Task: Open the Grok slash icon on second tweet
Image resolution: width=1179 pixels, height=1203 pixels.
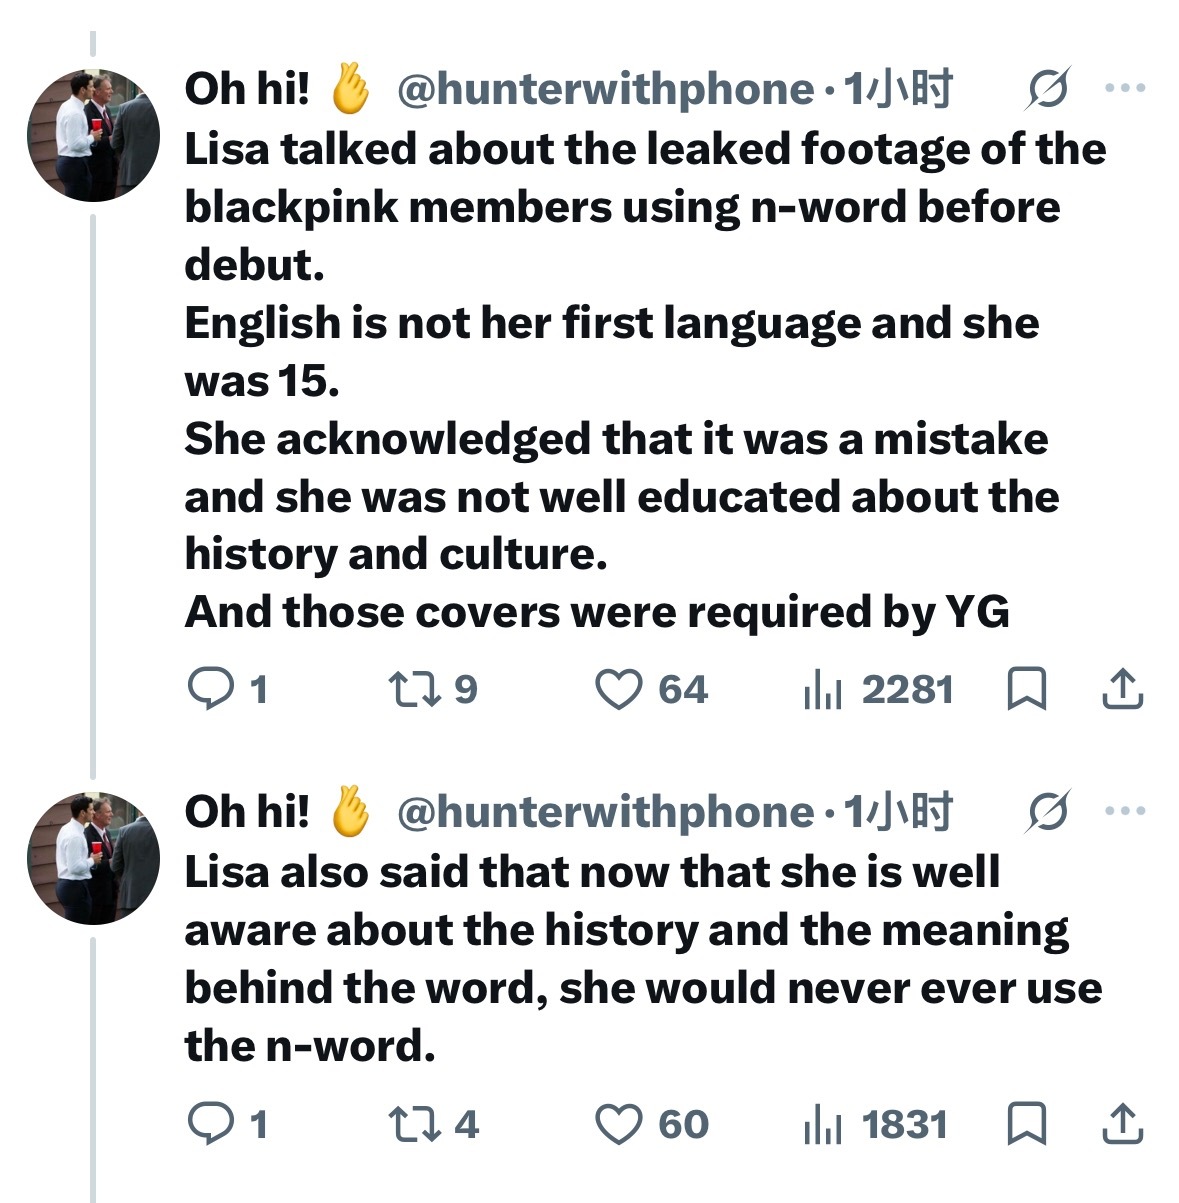Action: (x=1048, y=812)
